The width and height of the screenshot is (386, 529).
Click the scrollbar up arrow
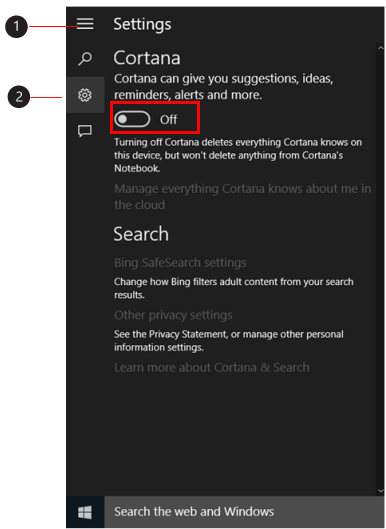pos(381,48)
